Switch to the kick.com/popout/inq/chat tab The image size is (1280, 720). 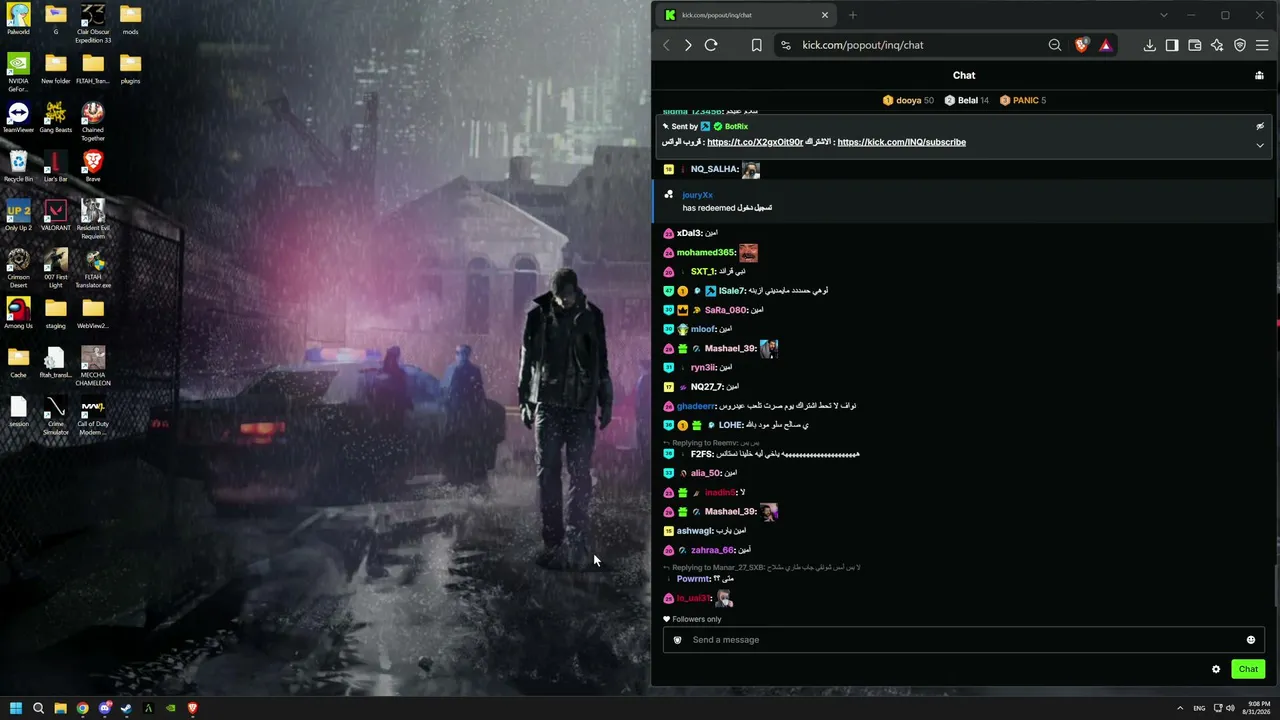point(747,15)
